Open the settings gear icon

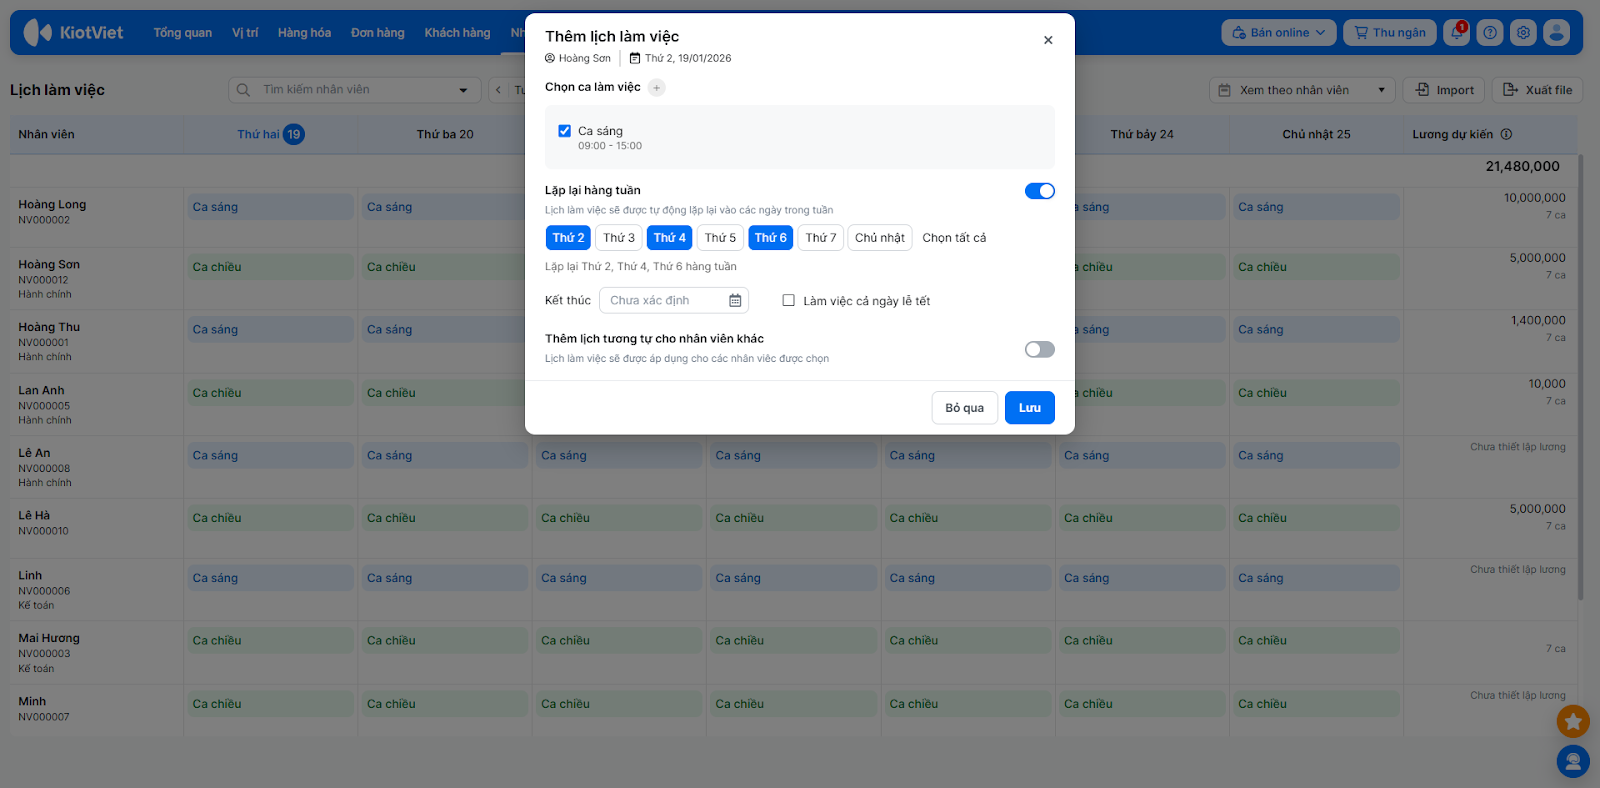click(1523, 33)
